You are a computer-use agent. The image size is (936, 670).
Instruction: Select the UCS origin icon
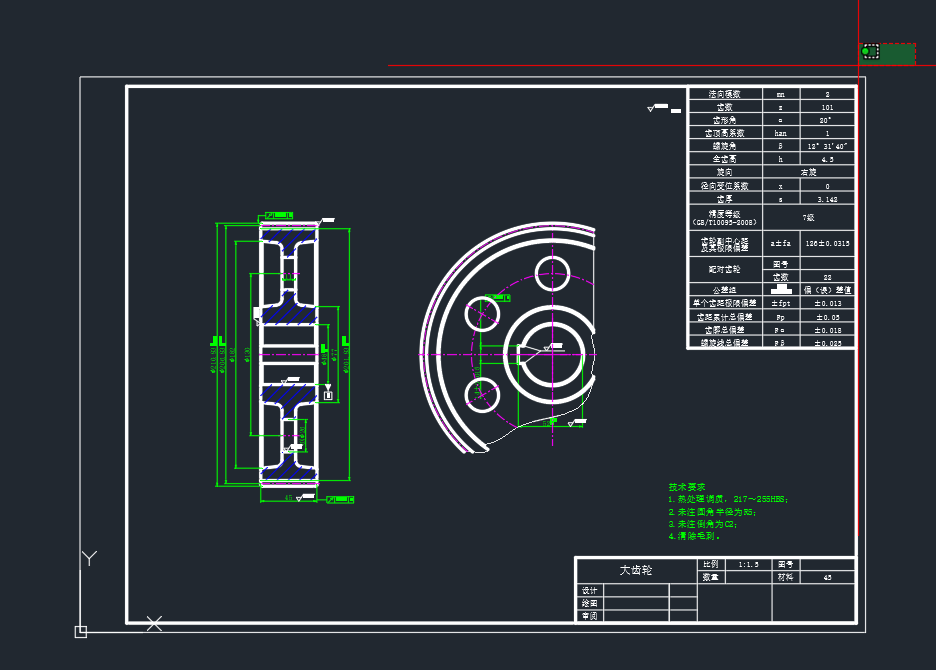81,631
